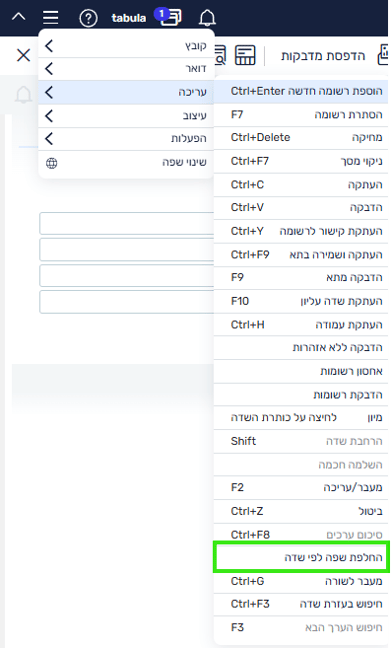
Task: Open the notifications bell in top bar
Action: tap(207, 17)
